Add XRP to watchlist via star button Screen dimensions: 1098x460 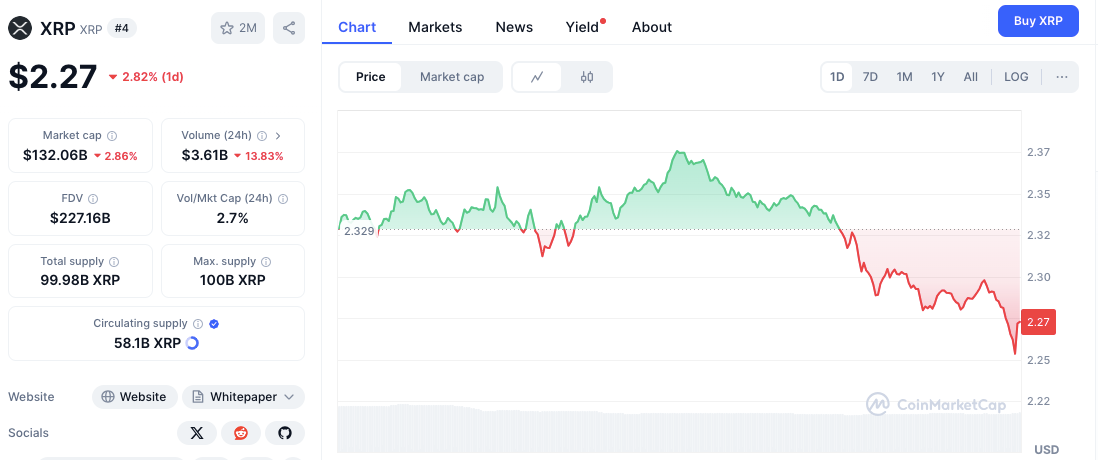click(x=238, y=28)
